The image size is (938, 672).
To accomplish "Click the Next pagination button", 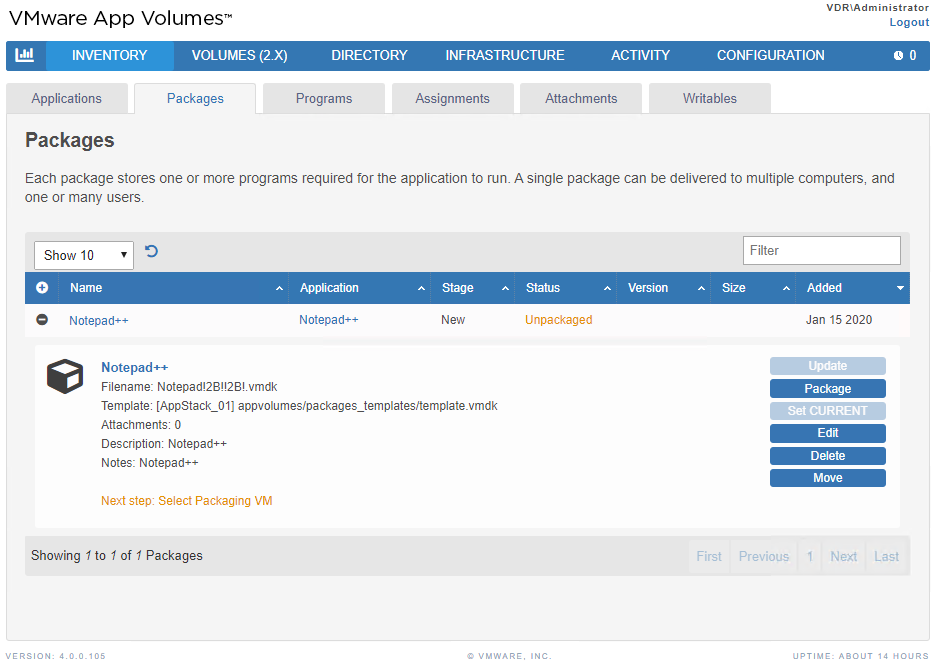I will click(843, 557).
